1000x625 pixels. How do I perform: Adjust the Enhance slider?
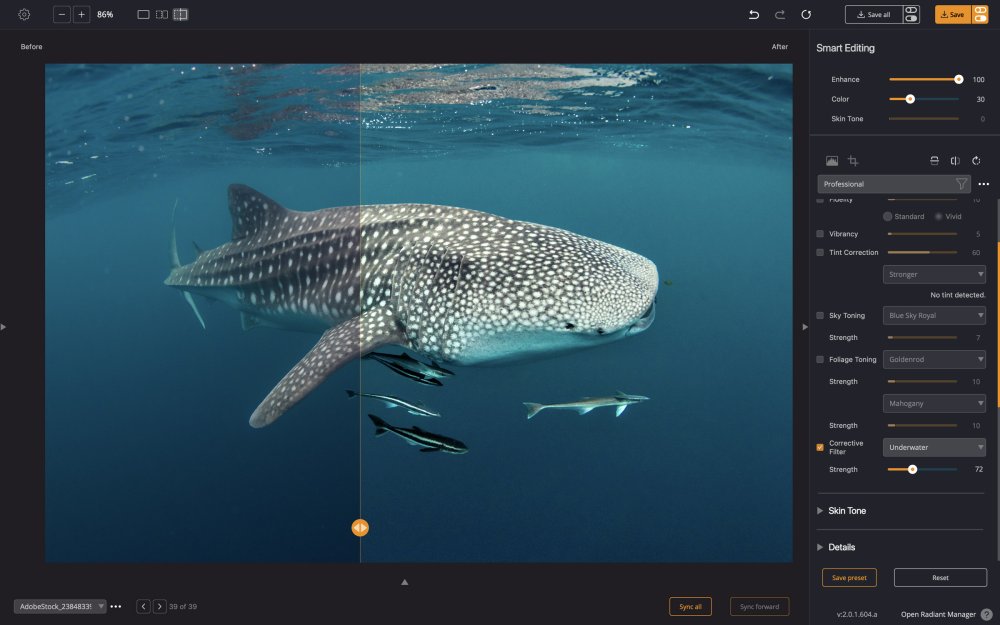(924, 79)
